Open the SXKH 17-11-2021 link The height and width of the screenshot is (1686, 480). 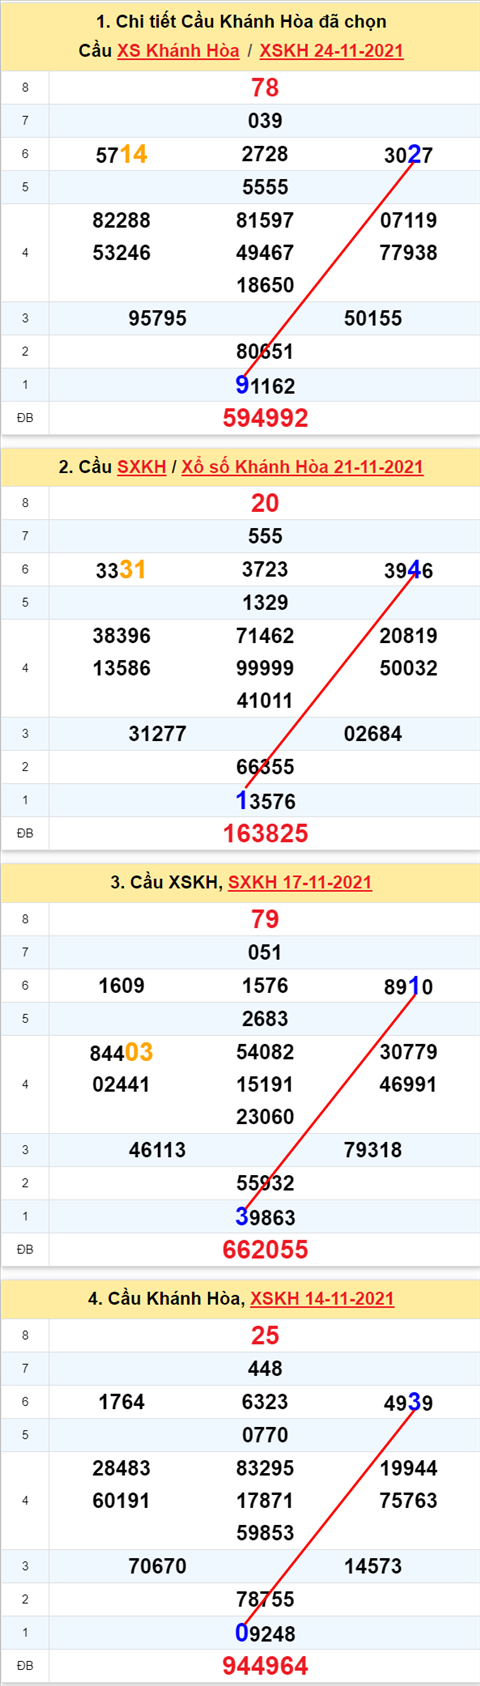(300, 882)
